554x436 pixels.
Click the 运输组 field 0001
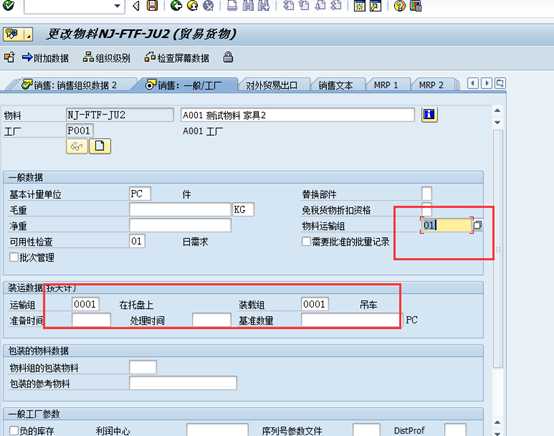click(86, 304)
